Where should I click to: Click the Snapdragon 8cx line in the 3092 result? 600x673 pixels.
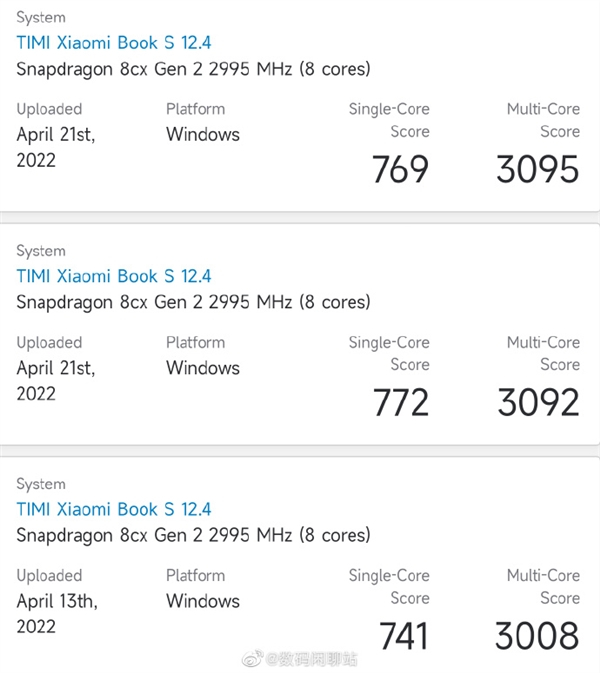pos(193,302)
